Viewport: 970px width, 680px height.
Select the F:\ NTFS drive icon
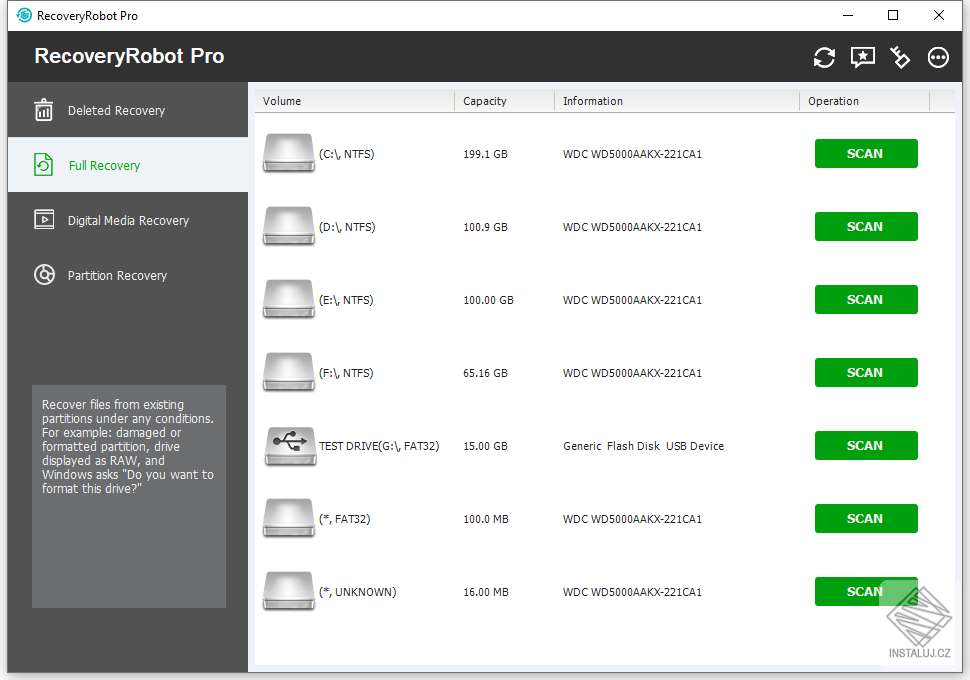pos(289,372)
